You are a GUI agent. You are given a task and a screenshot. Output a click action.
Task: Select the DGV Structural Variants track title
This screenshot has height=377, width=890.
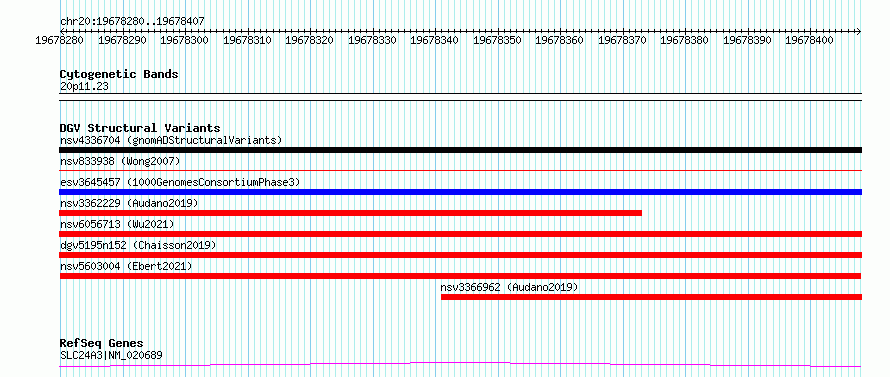[x=140, y=128]
